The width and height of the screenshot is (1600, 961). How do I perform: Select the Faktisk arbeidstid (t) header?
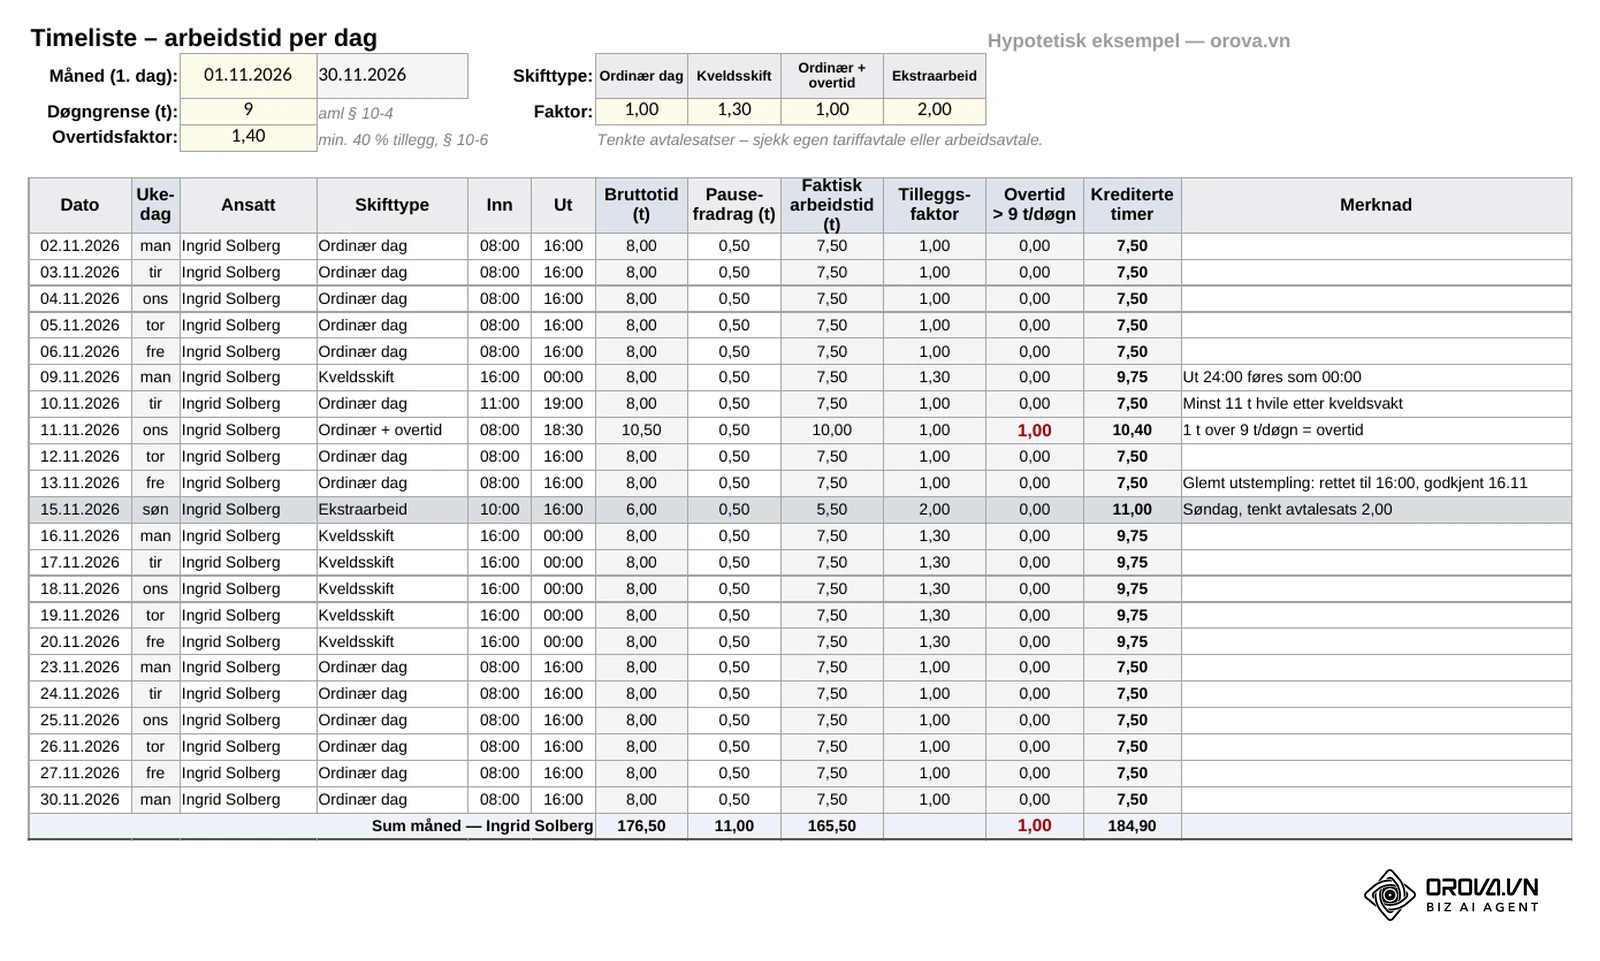click(832, 205)
